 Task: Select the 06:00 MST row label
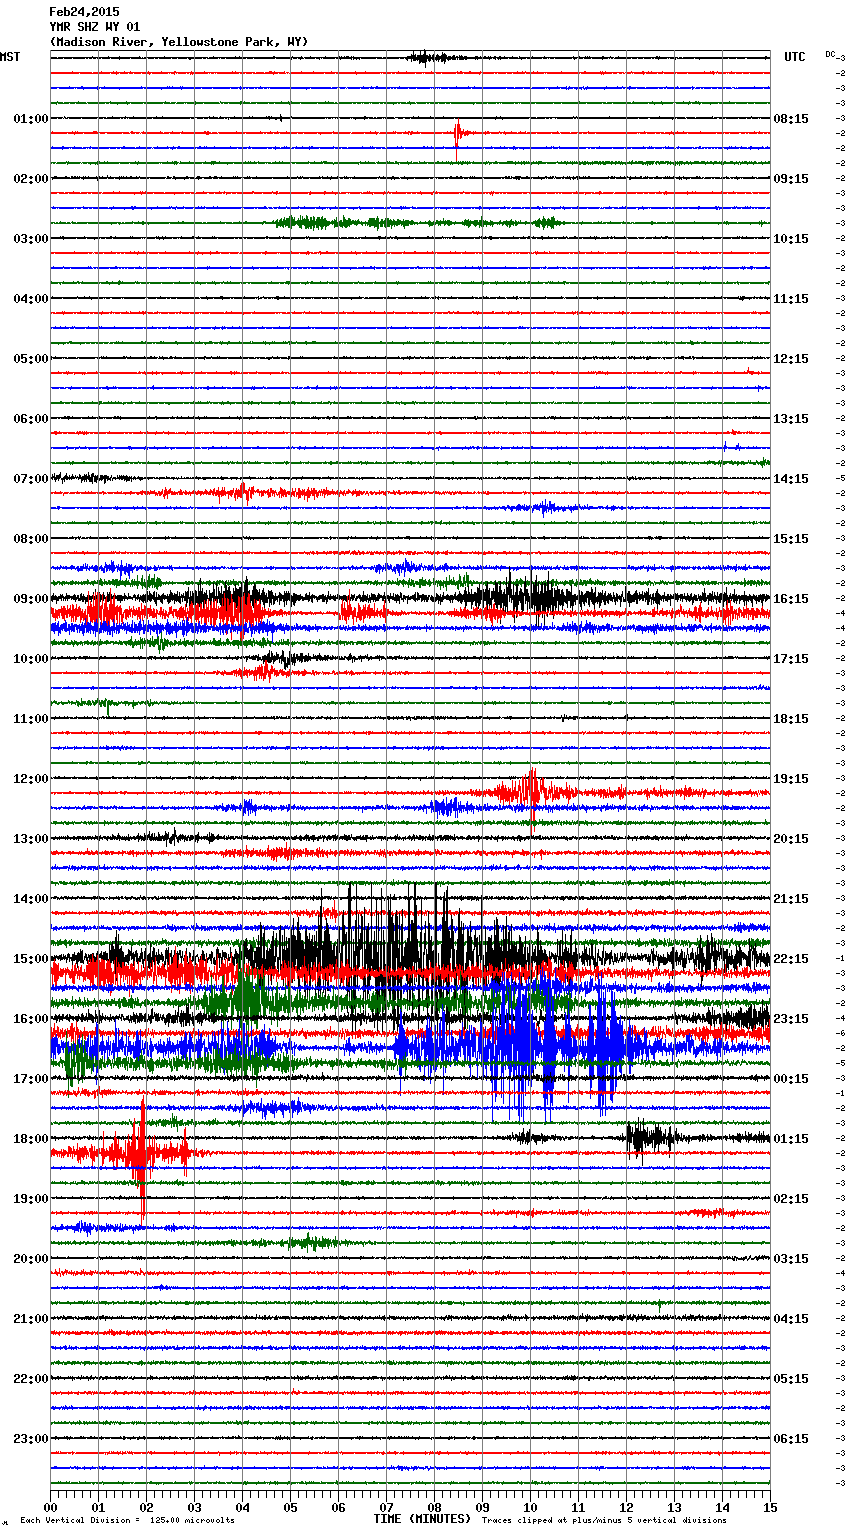click(x=31, y=418)
